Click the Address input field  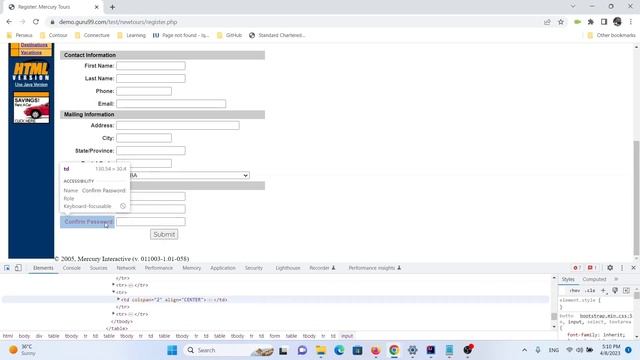pos(178,125)
